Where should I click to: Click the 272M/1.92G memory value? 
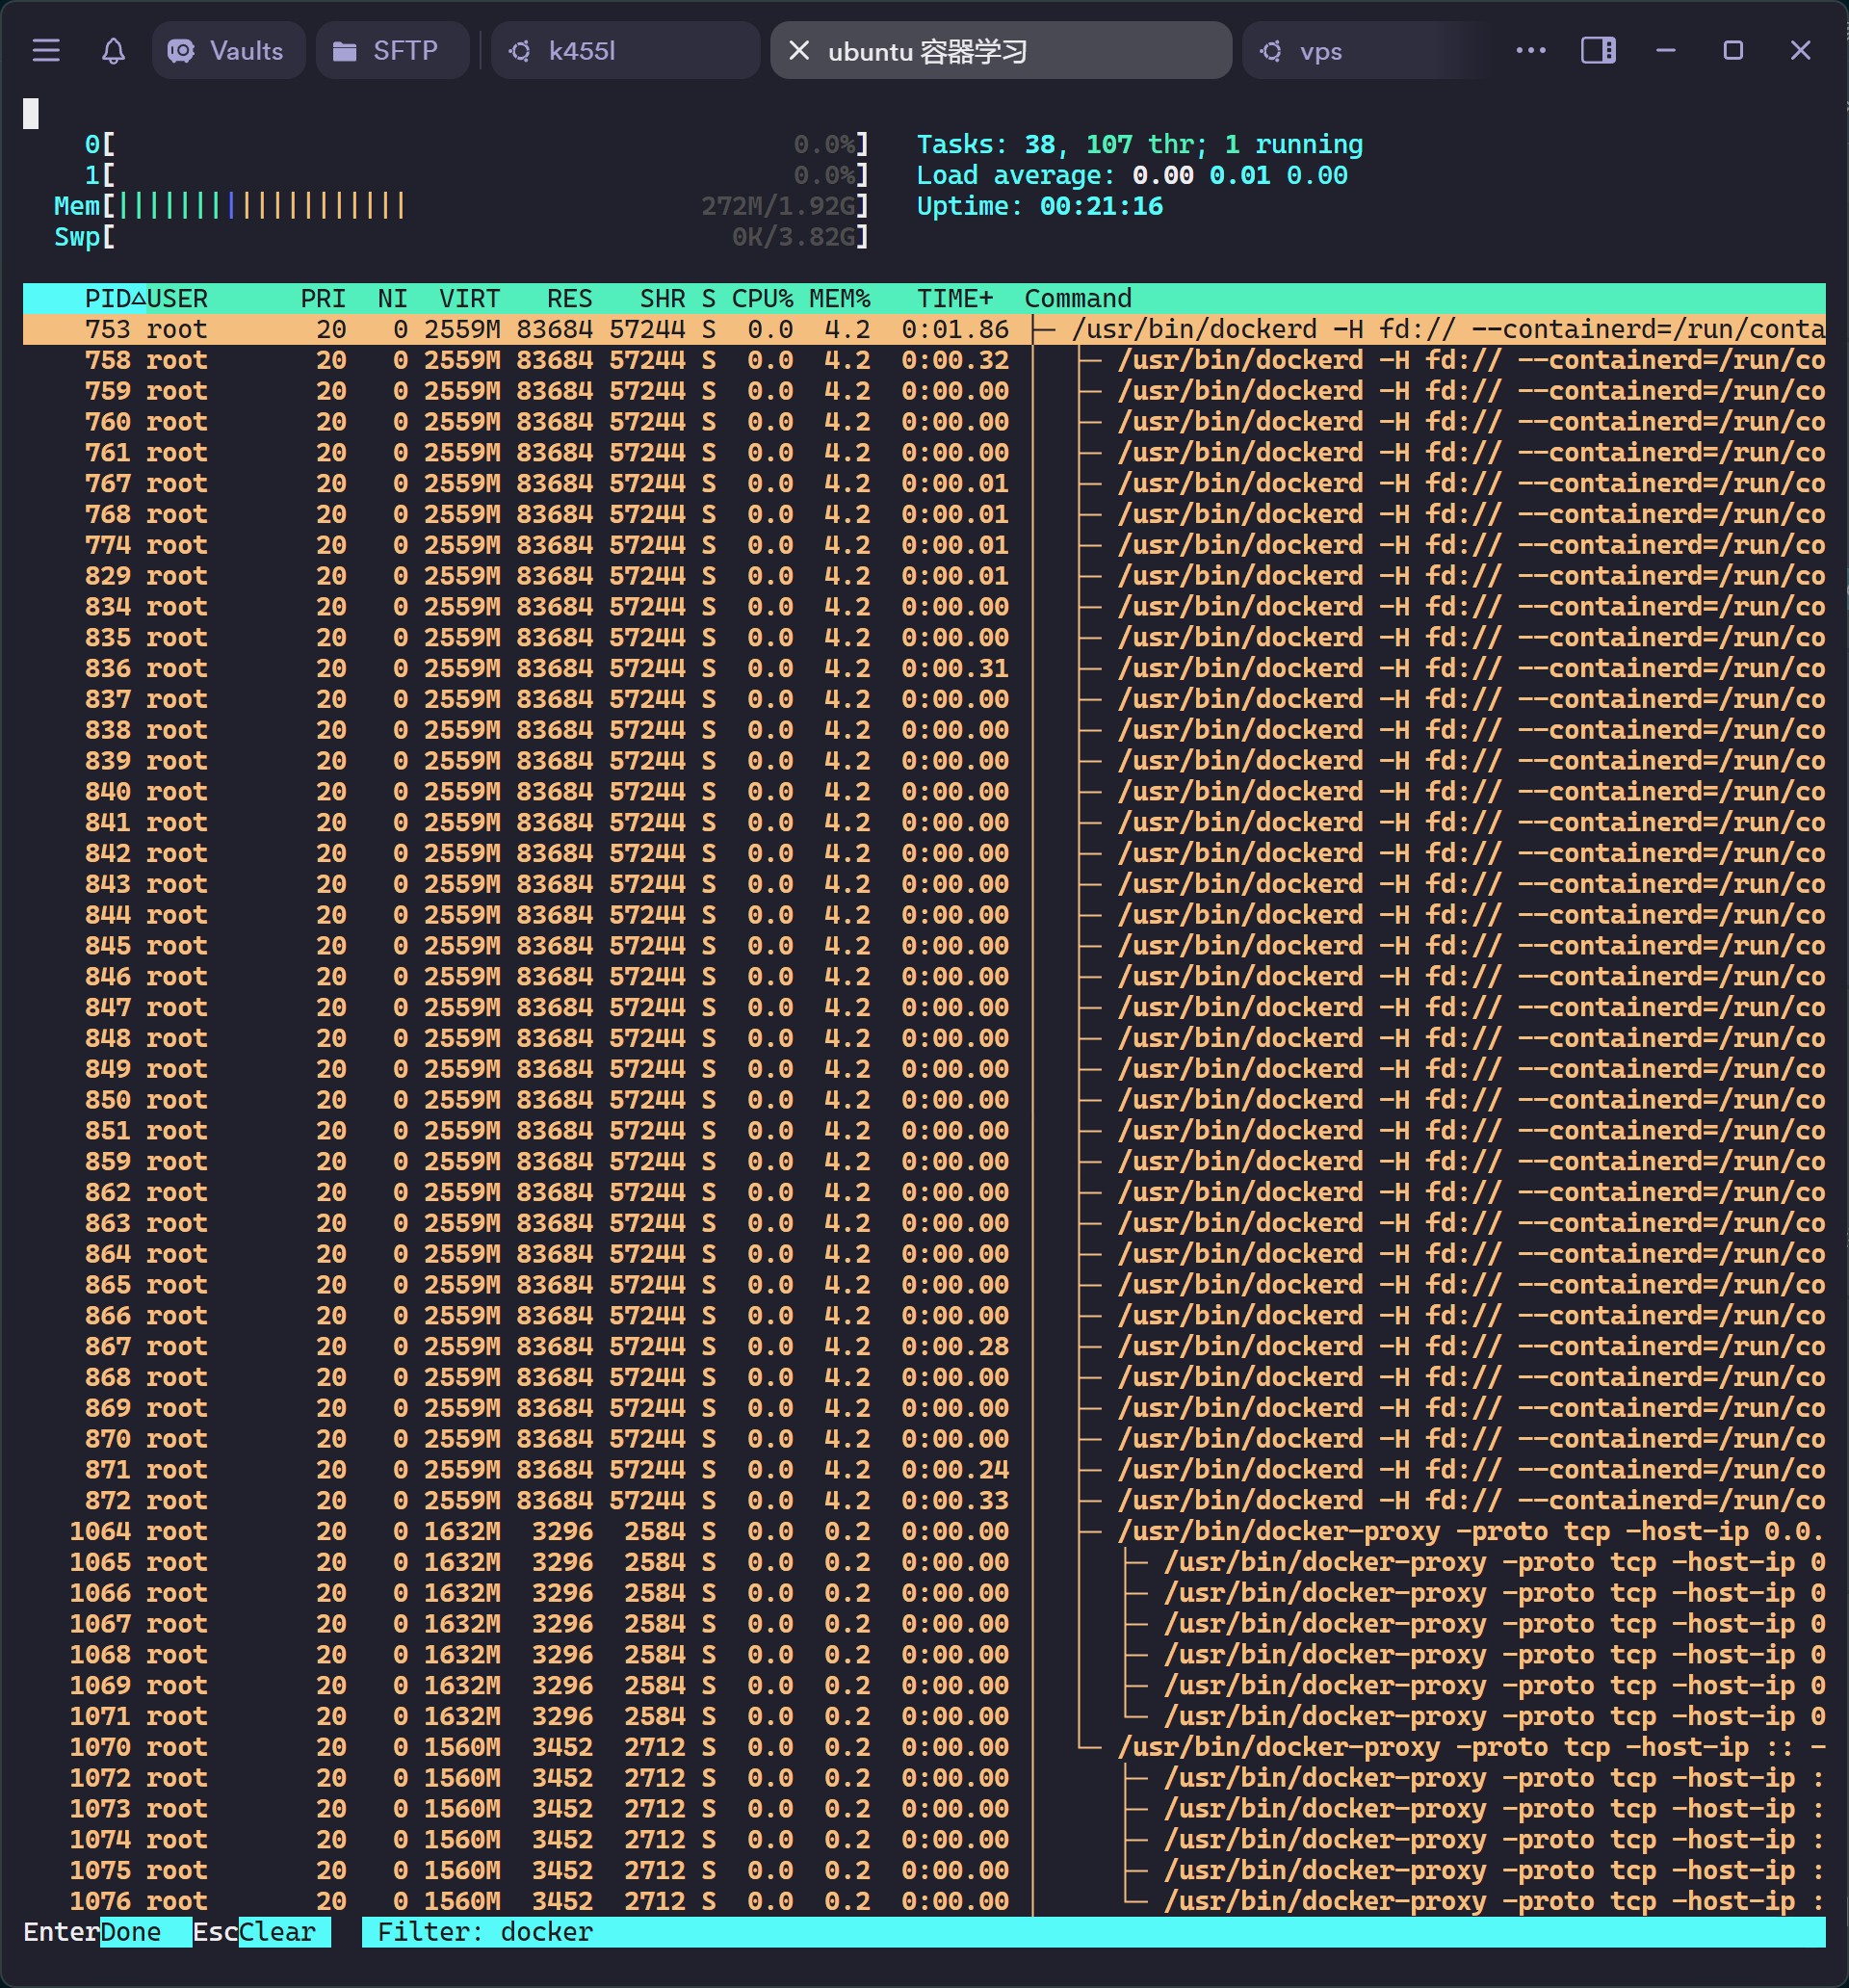tap(777, 206)
